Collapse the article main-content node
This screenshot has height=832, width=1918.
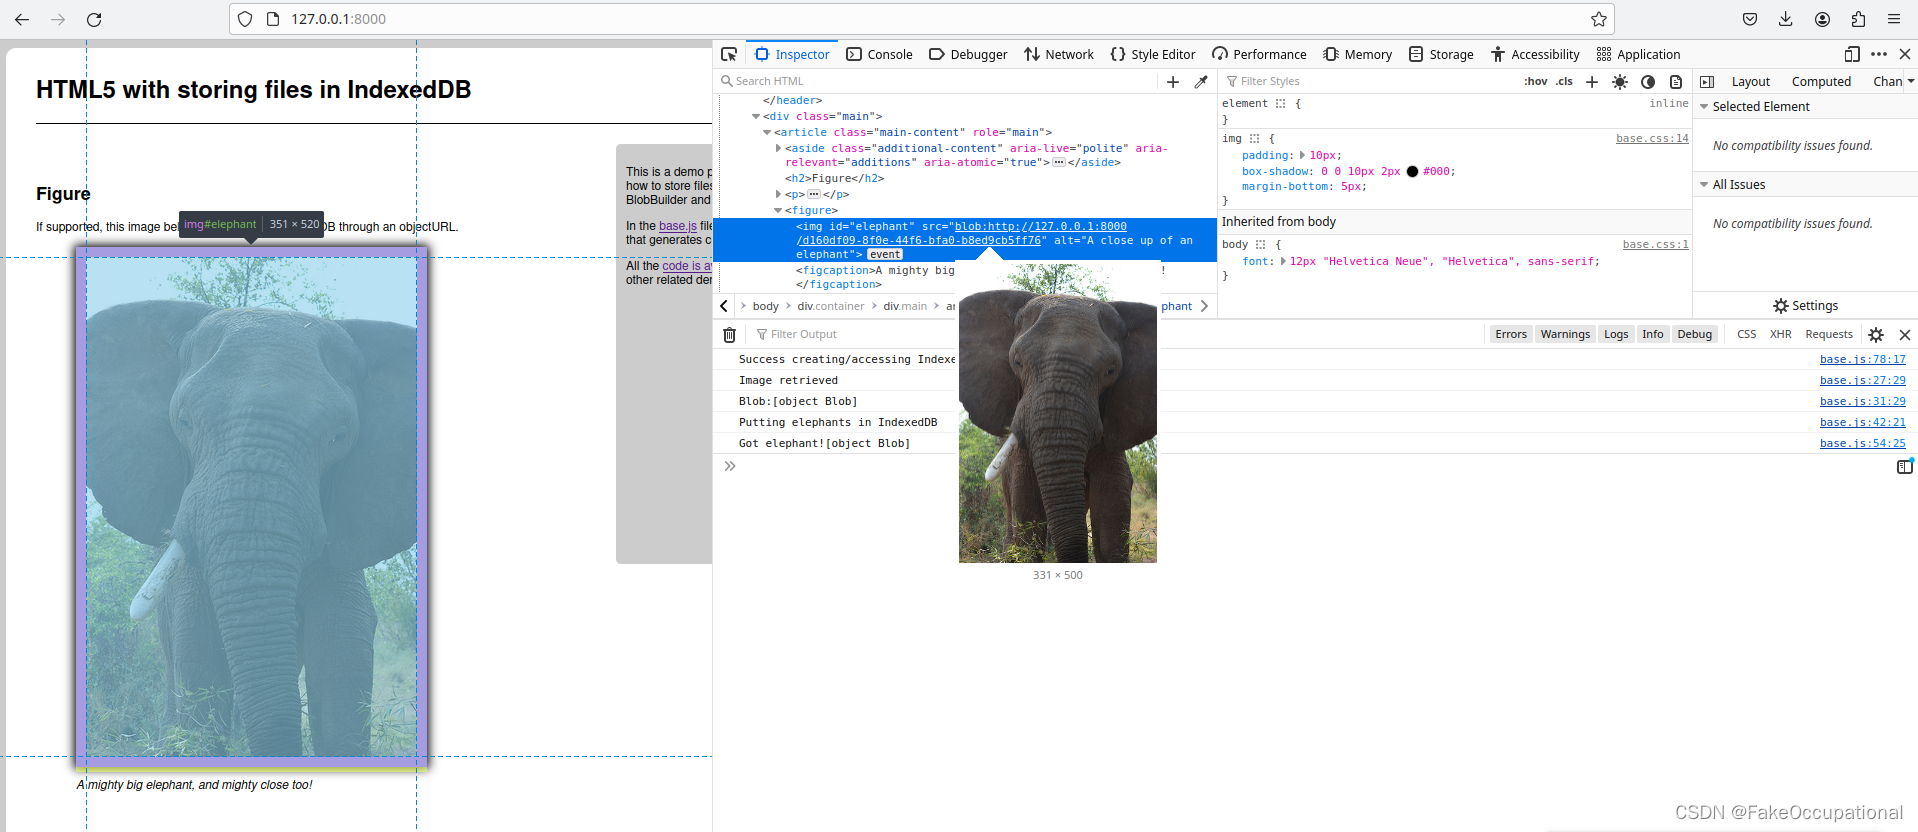[767, 132]
